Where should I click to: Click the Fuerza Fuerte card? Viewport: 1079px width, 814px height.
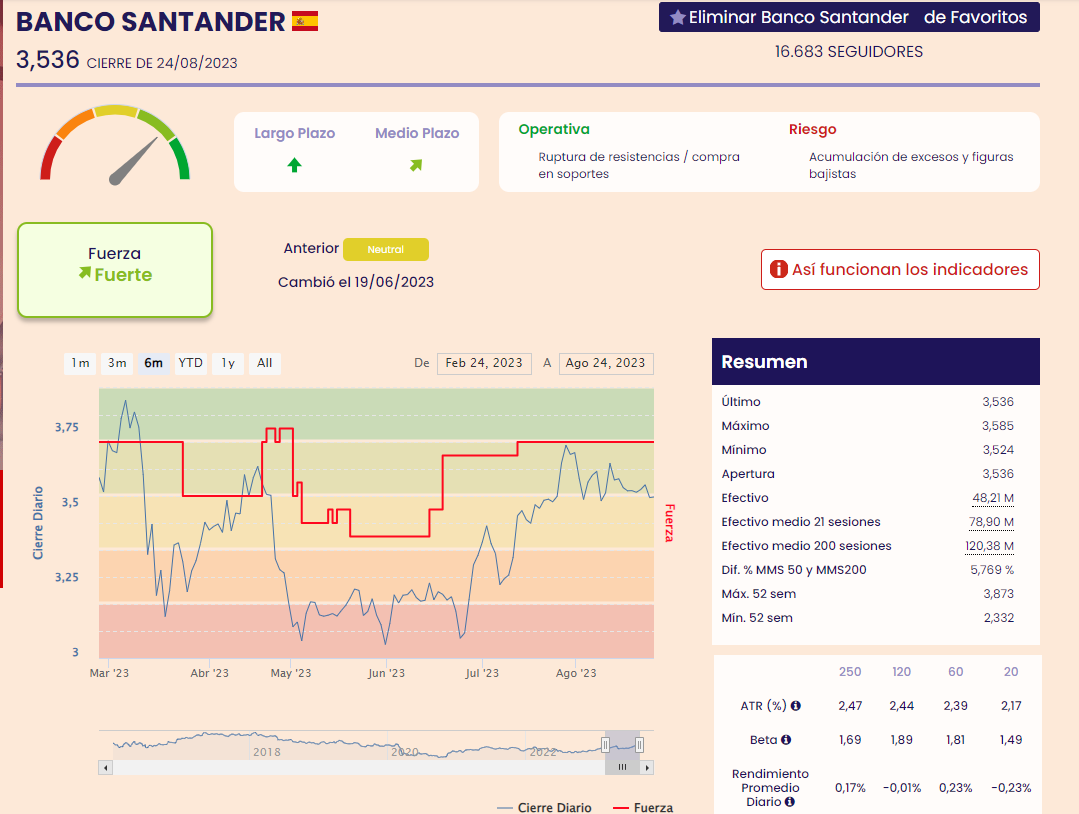point(115,270)
